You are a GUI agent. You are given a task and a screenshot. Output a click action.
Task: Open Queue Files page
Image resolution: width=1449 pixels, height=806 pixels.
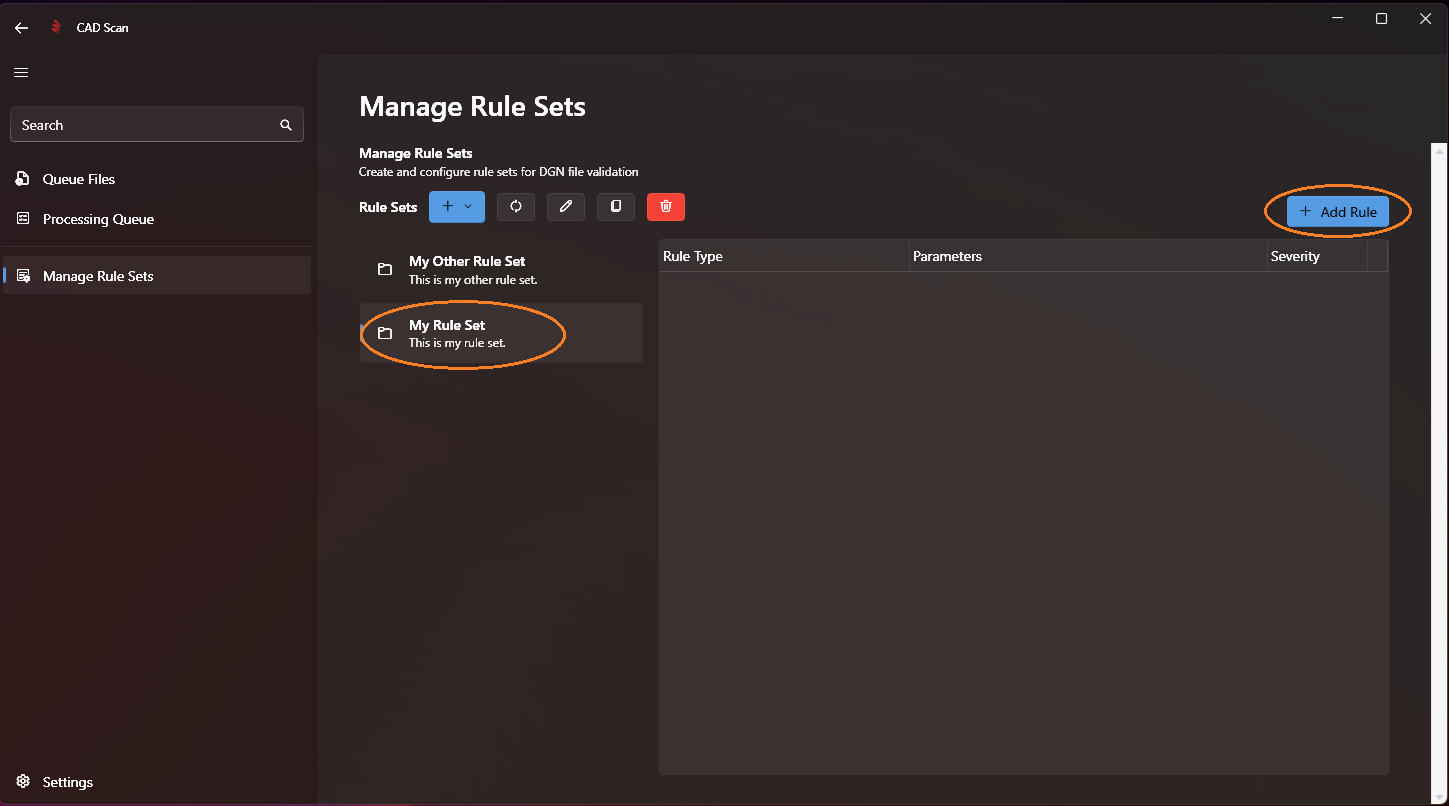(79, 179)
